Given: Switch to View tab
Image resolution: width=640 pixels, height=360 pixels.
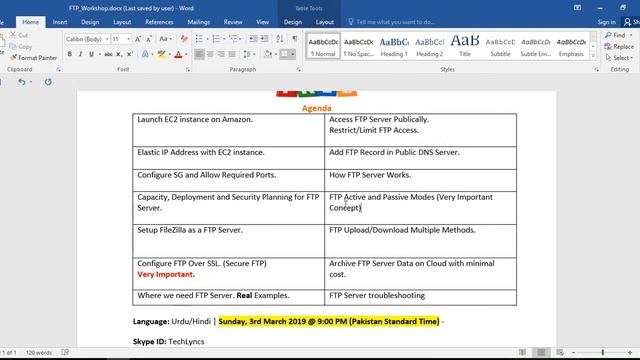Looking at the screenshot, I should tap(262, 22).
